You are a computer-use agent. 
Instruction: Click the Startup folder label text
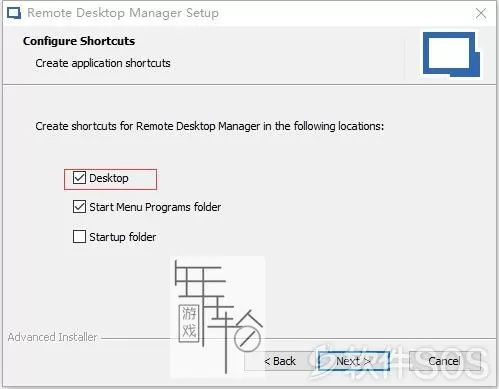pyautogui.click(x=123, y=237)
